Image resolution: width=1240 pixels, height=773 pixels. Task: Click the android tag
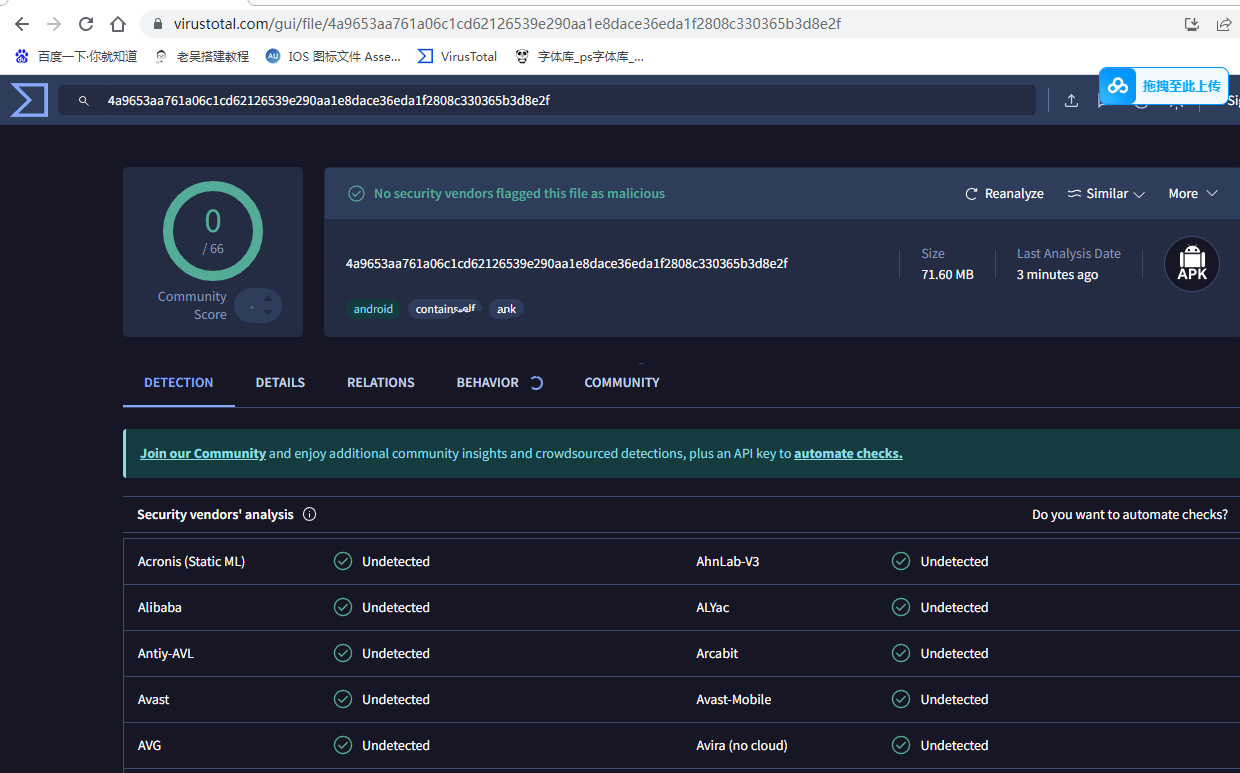coord(373,309)
